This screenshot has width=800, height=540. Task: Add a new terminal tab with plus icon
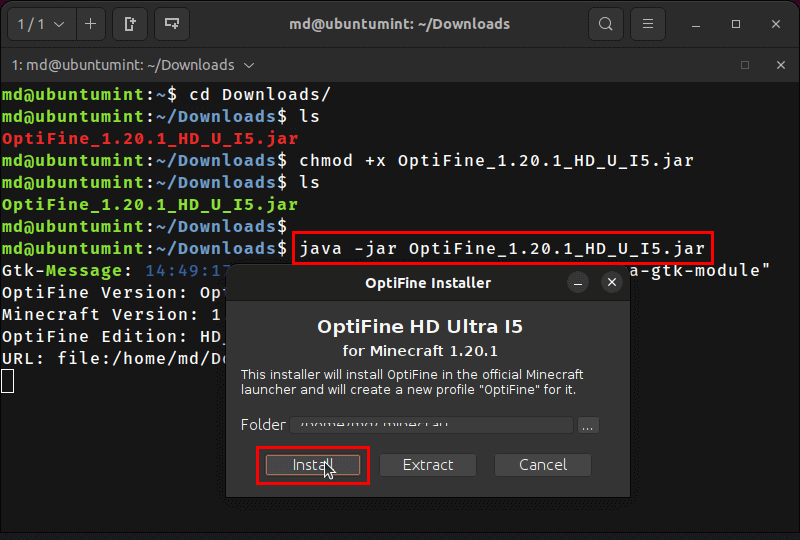pos(91,24)
